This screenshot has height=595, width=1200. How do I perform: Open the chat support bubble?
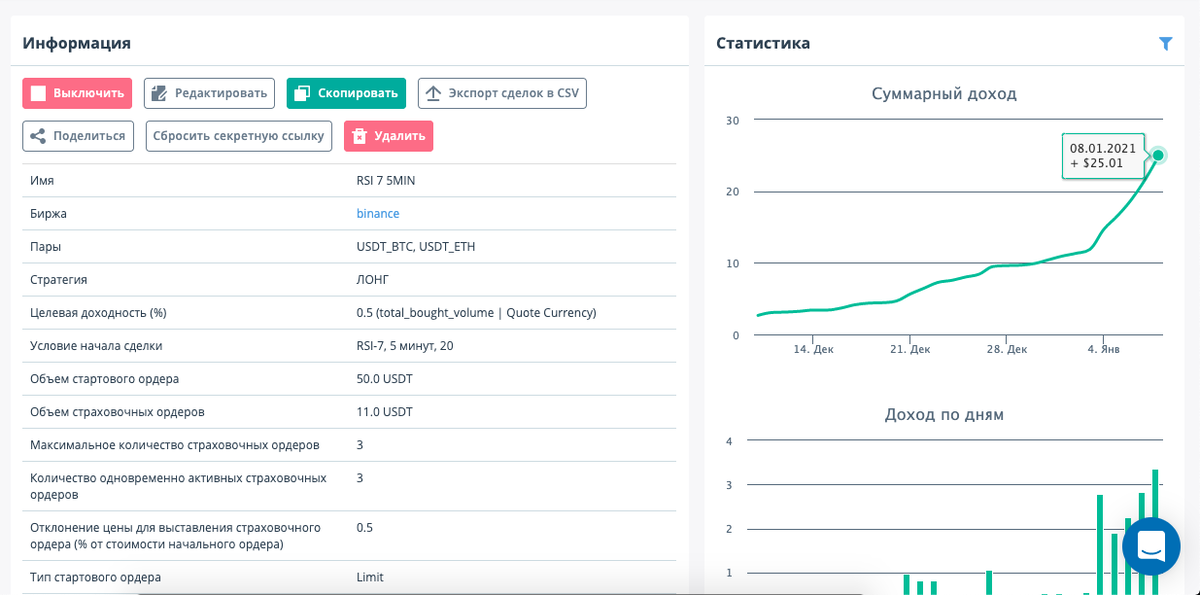(1152, 547)
